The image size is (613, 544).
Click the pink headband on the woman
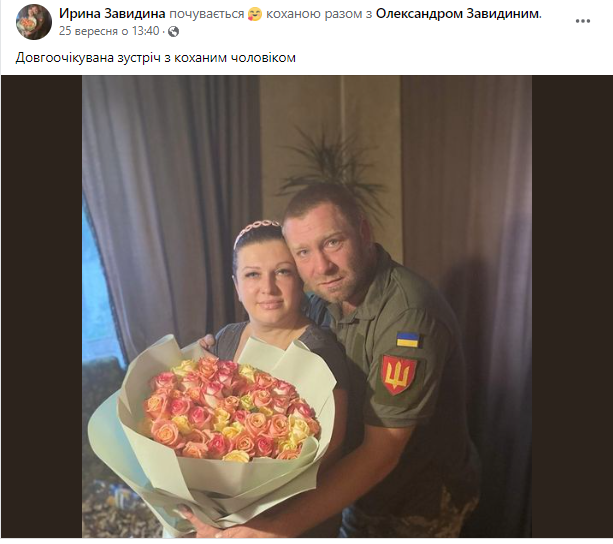[x=256, y=230]
